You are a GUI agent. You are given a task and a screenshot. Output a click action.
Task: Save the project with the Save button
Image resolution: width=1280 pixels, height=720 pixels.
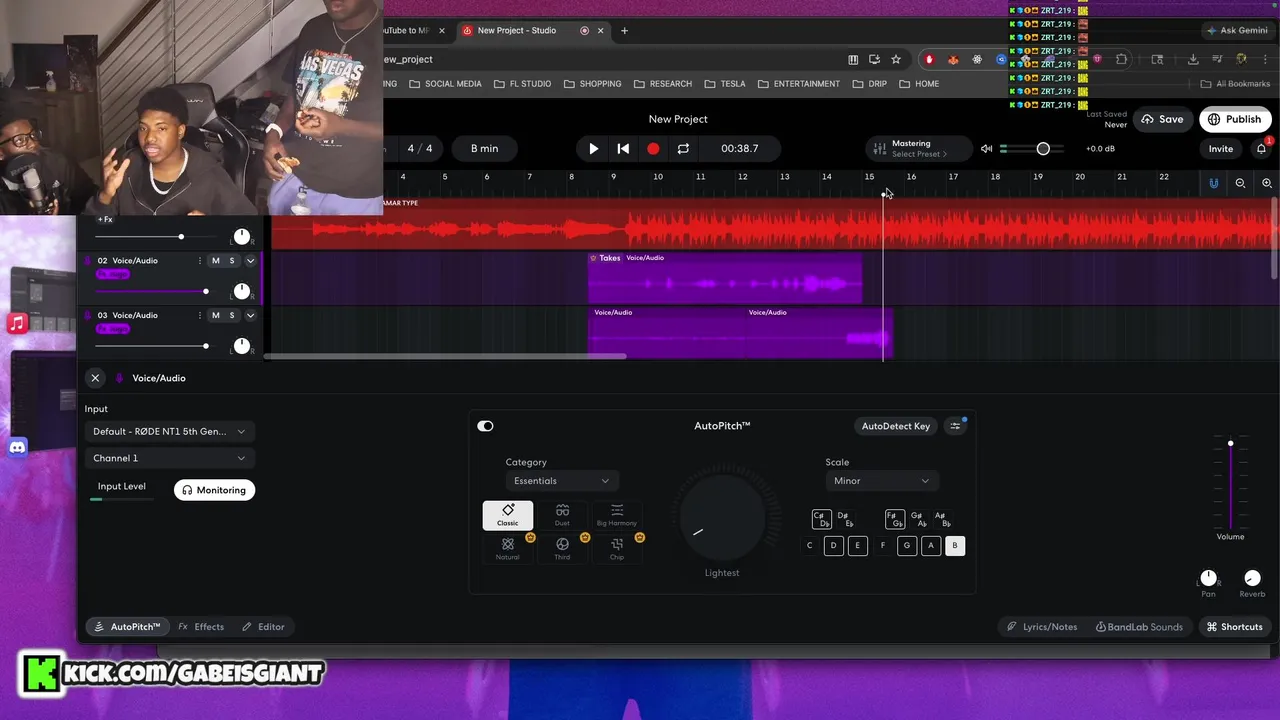(1162, 119)
